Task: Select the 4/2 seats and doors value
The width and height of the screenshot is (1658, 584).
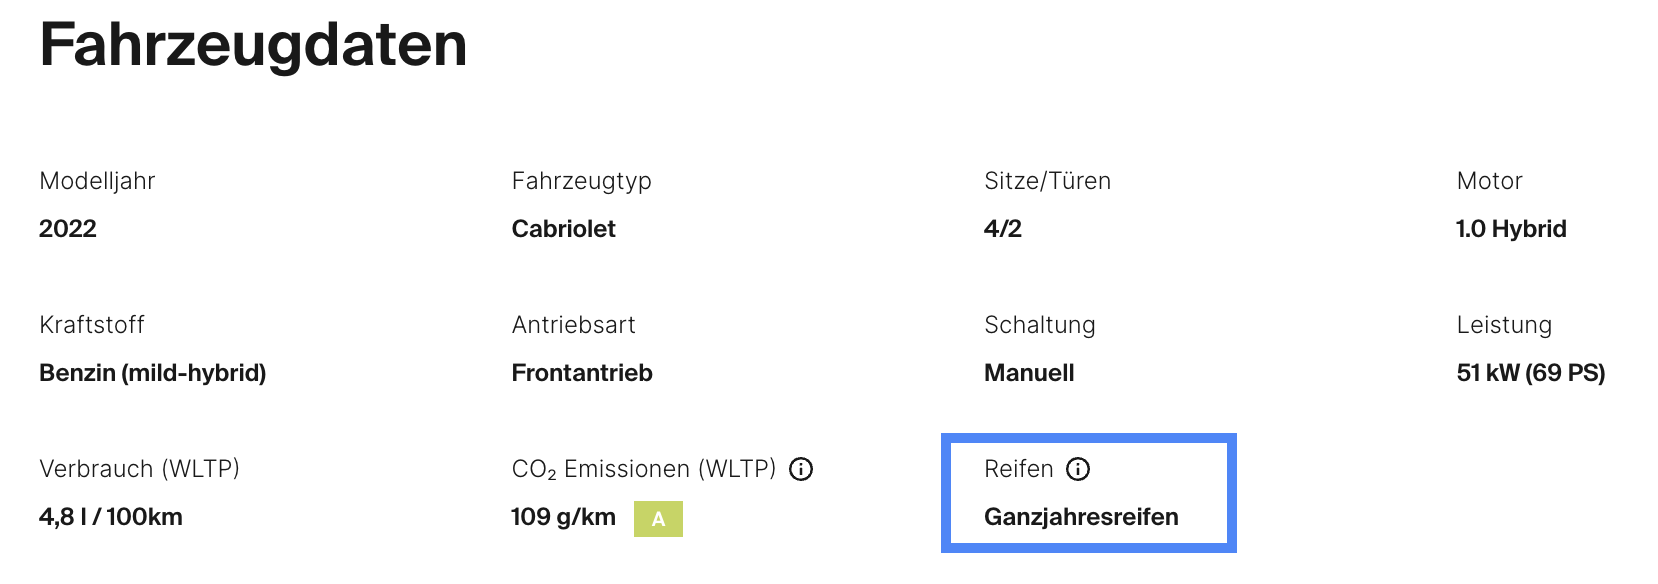Action: click(x=1003, y=229)
